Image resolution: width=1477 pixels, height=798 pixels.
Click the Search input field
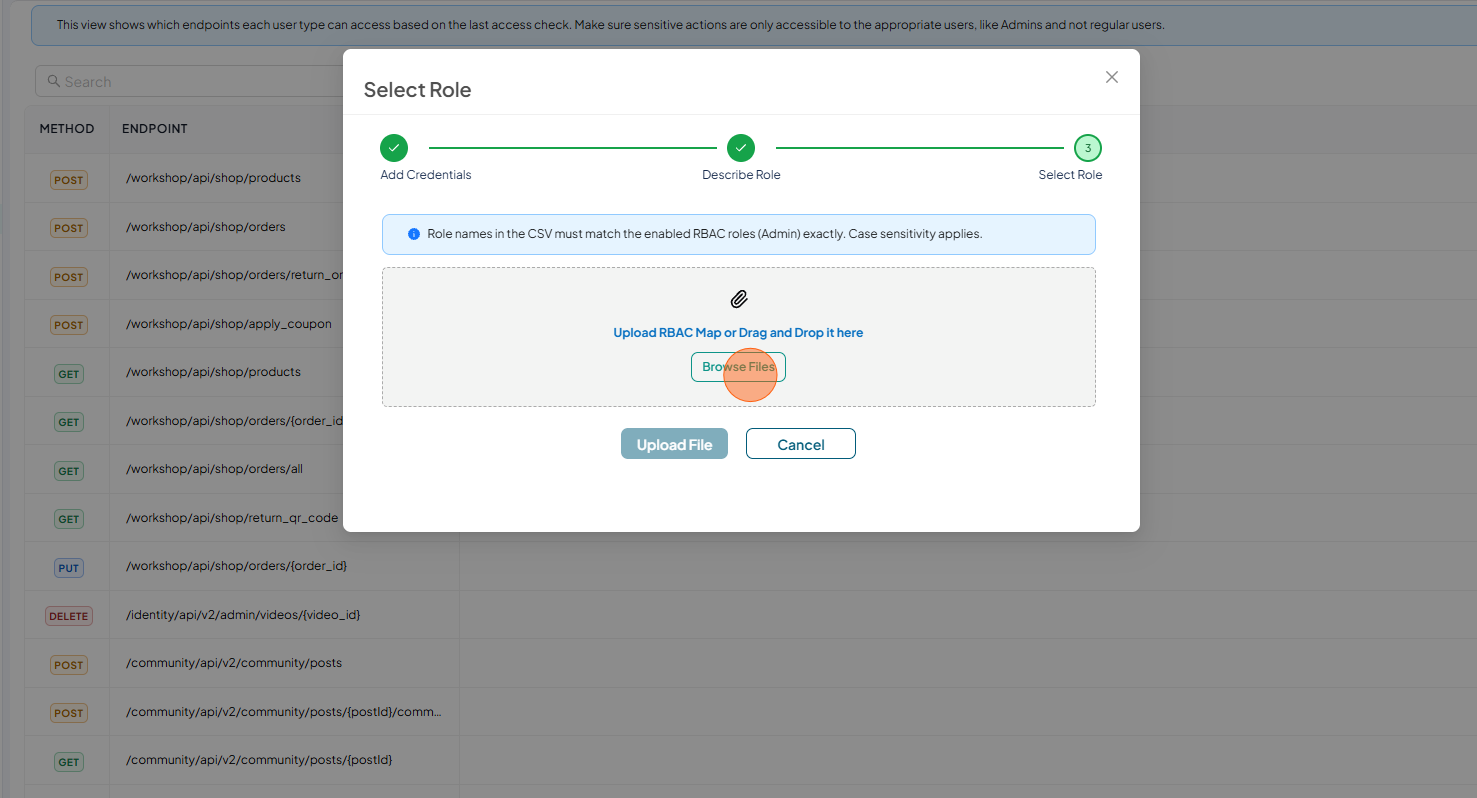tap(190, 81)
